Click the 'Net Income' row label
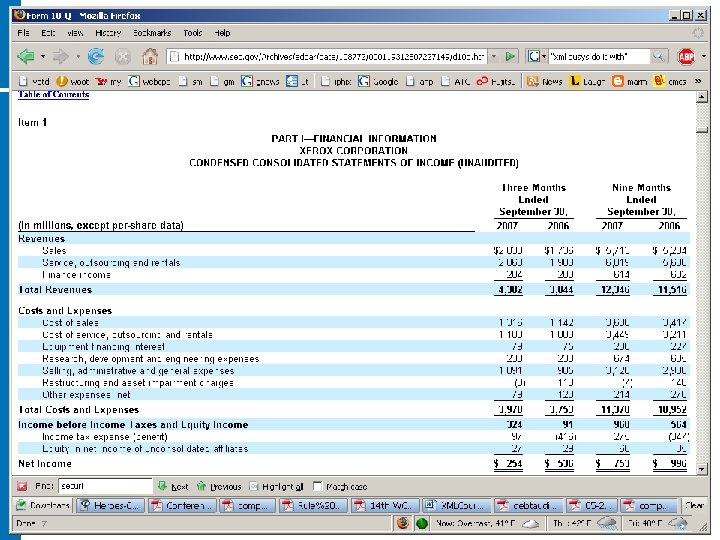 tap(45, 464)
